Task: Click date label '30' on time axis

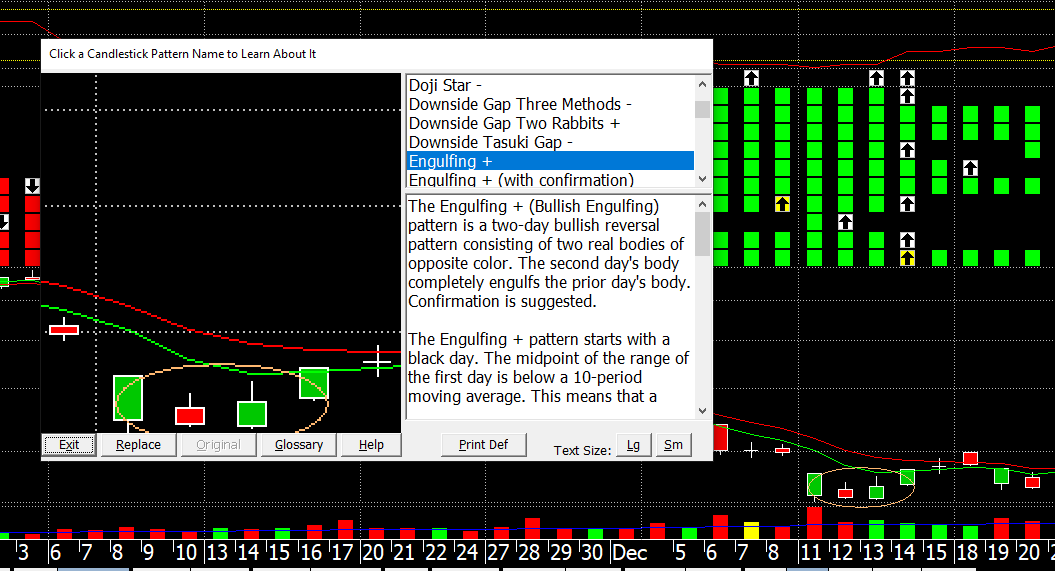Action: click(591, 553)
